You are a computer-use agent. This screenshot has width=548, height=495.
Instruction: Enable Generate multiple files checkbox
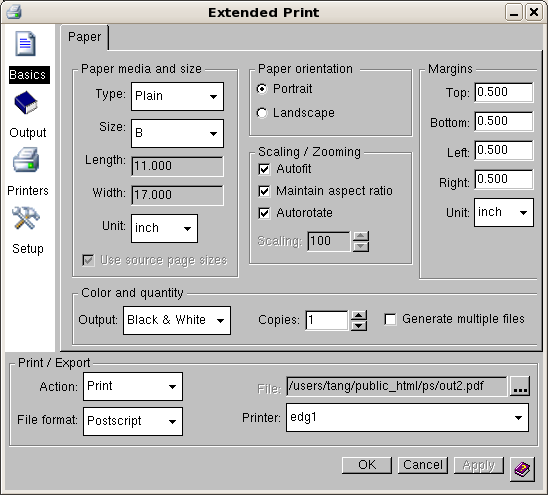390,319
